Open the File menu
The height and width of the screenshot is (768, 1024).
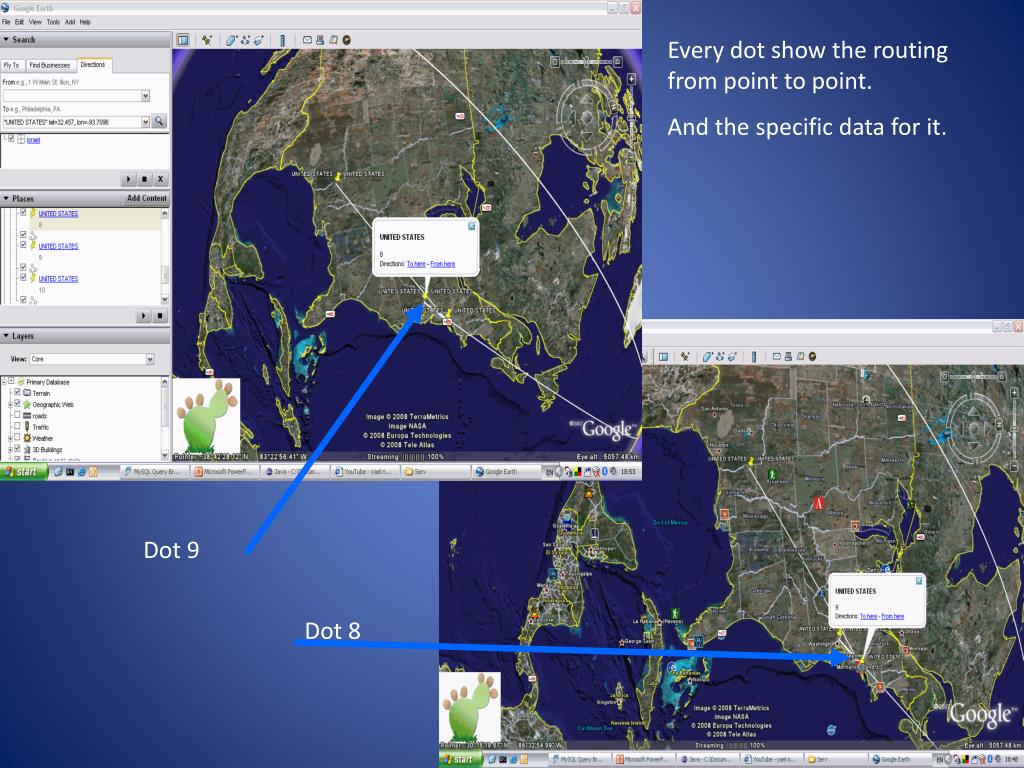(x=6, y=22)
